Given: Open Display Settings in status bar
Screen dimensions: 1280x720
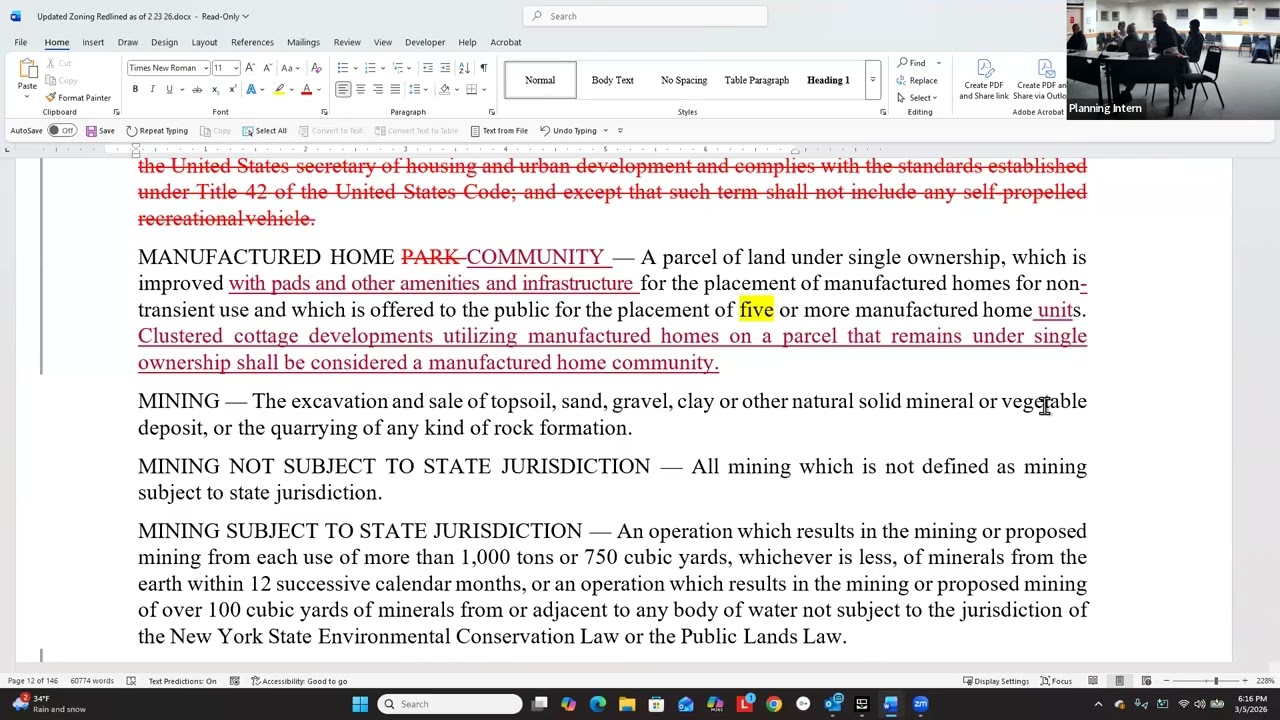Looking at the screenshot, I should pyautogui.click(x=996, y=681).
